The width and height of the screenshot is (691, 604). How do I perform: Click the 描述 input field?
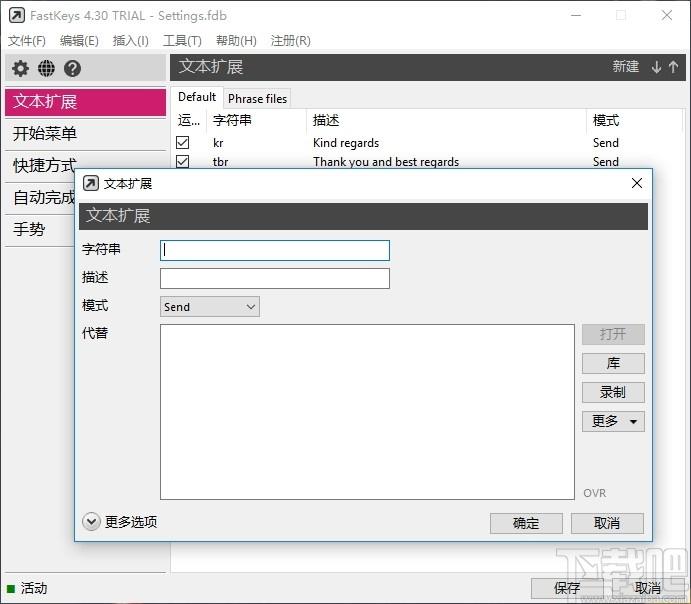(x=275, y=278)
